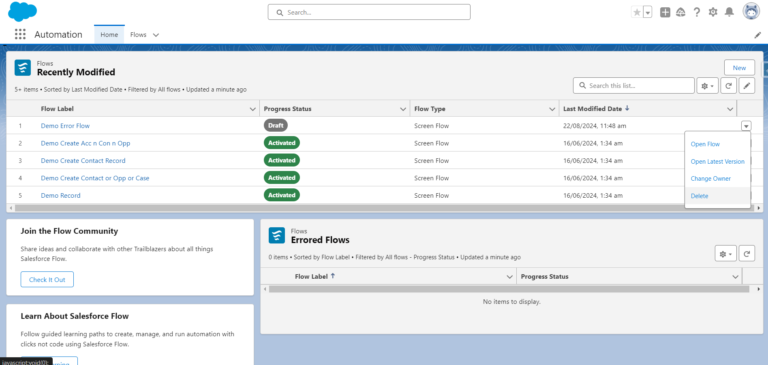
Task: Choose Open Latest Version menu item
Action: coord(717,162)
